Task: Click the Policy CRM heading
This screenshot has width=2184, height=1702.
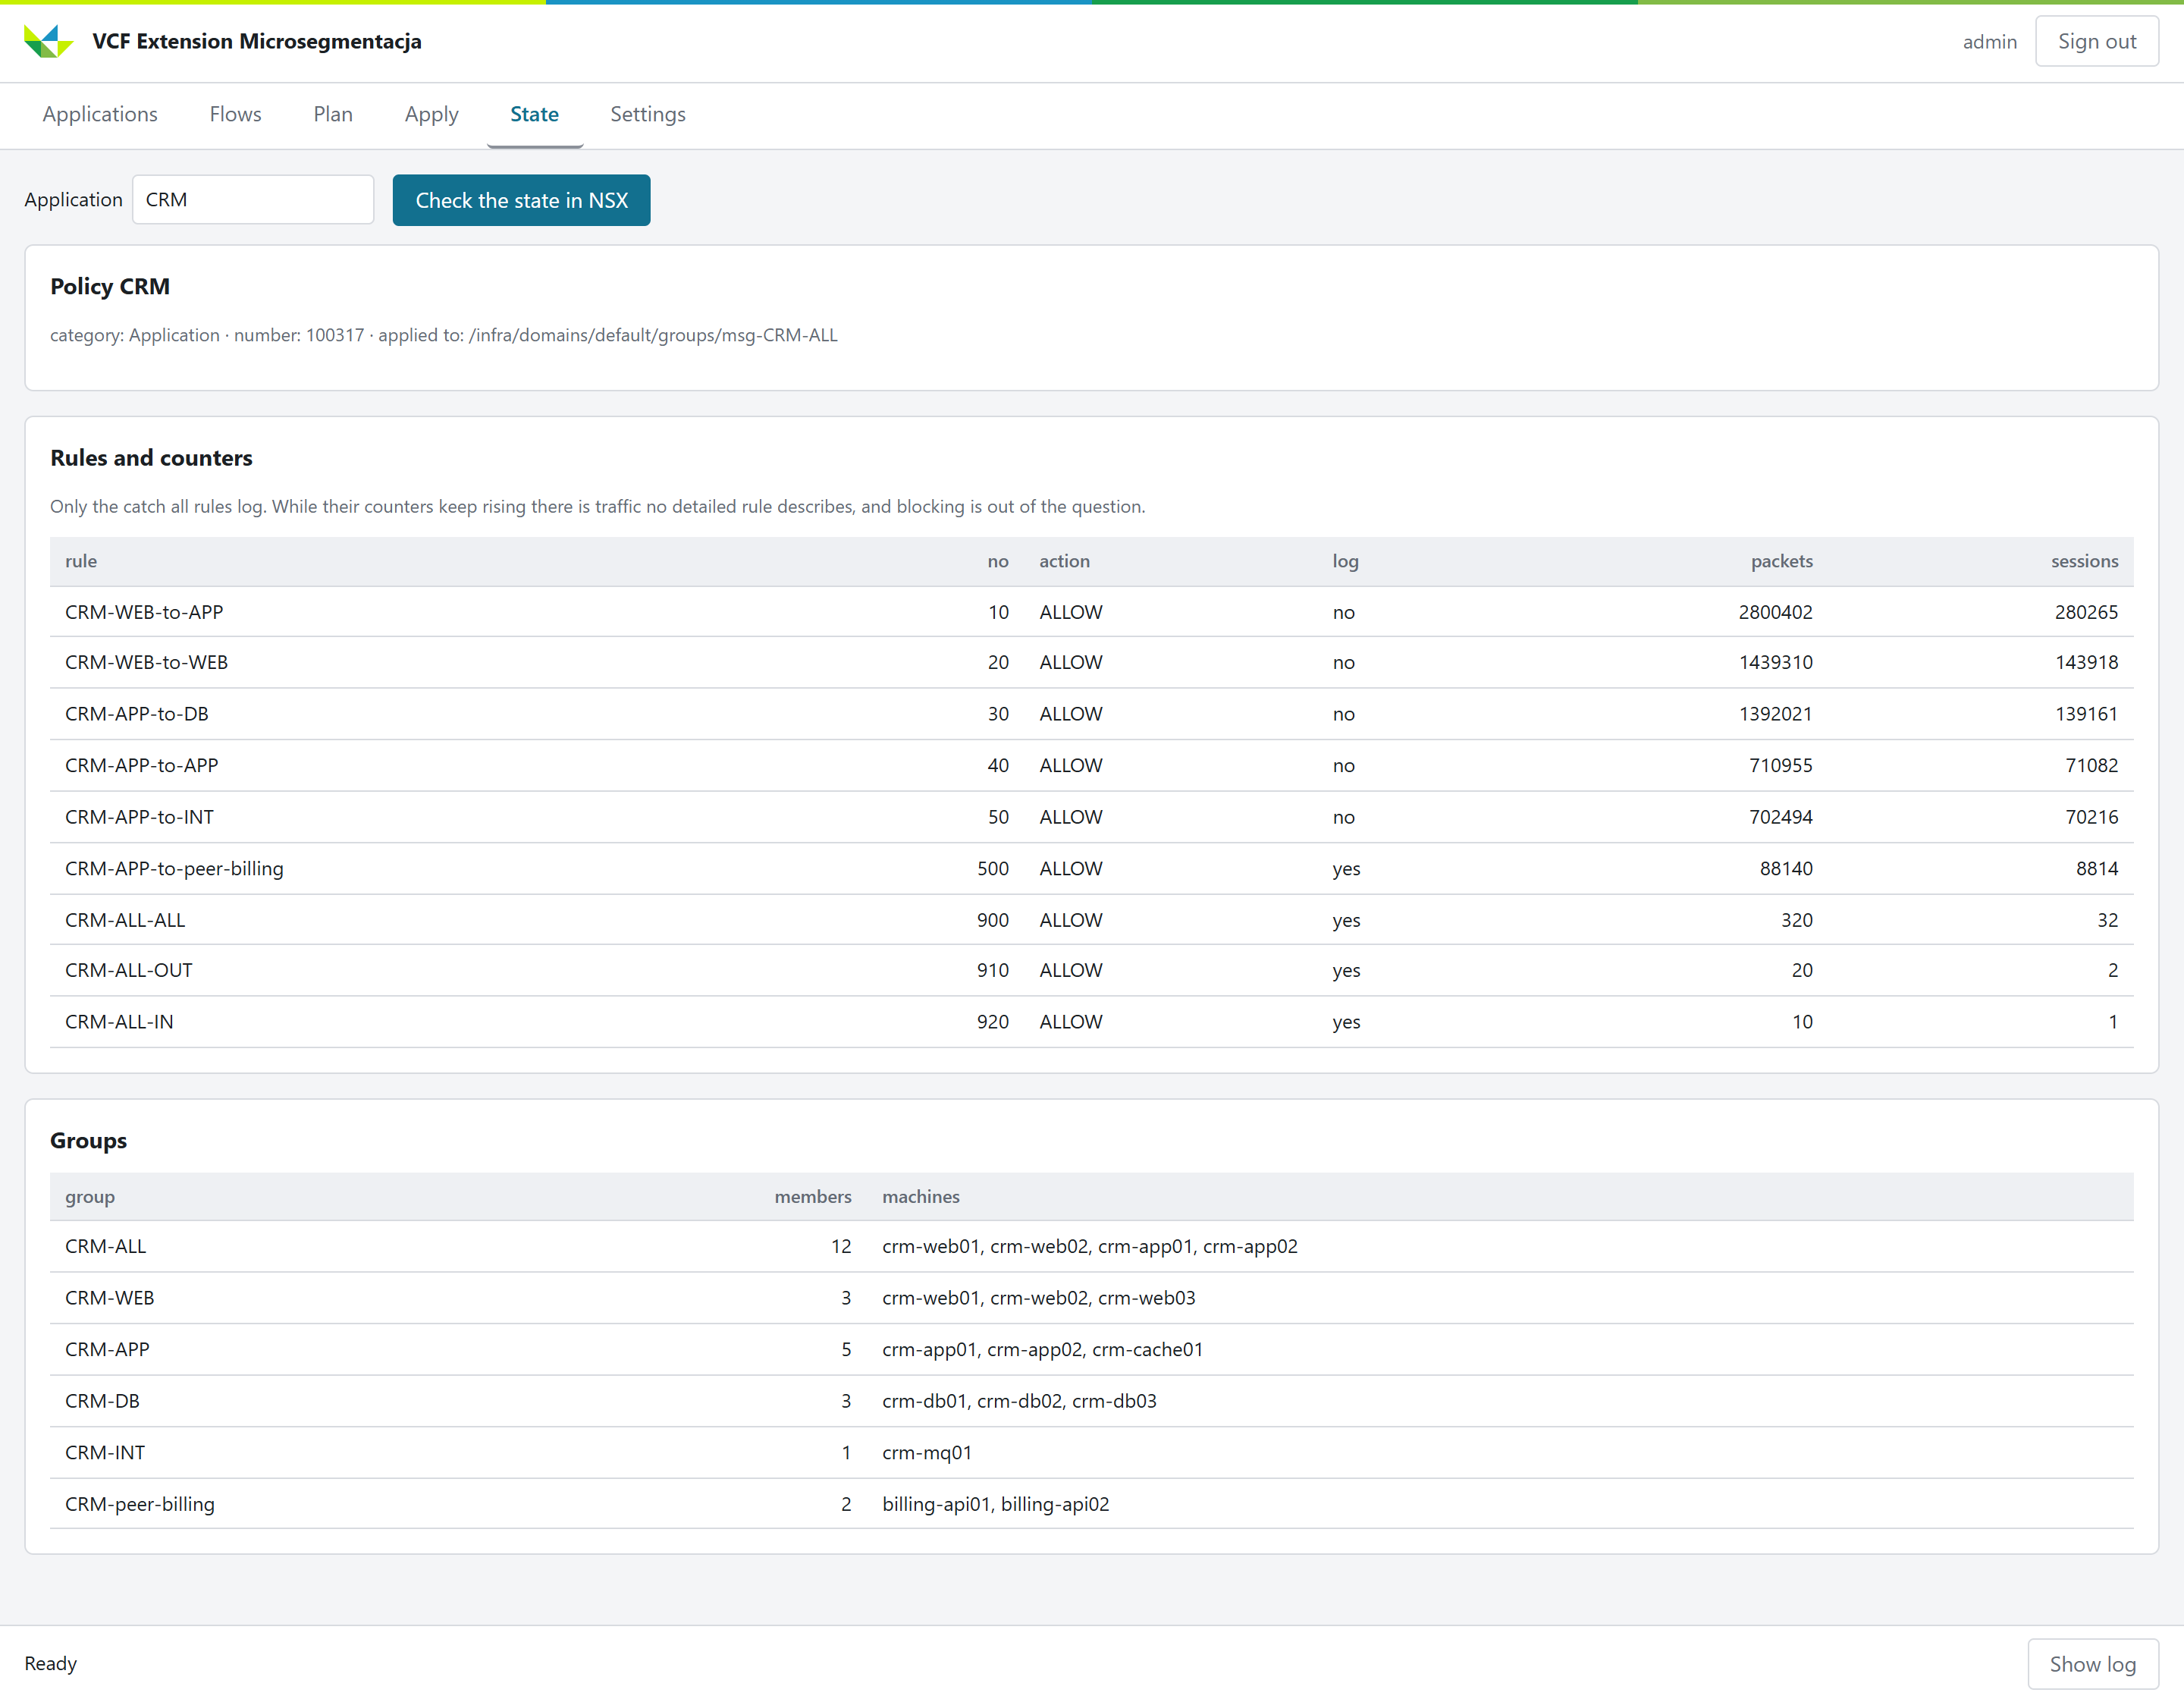Action: (x=110, y=287)
